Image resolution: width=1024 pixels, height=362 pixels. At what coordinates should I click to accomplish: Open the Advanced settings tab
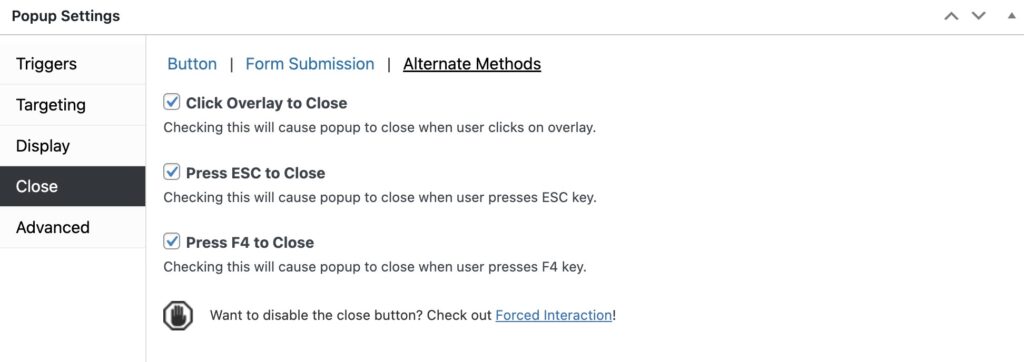tap(72, 227)
